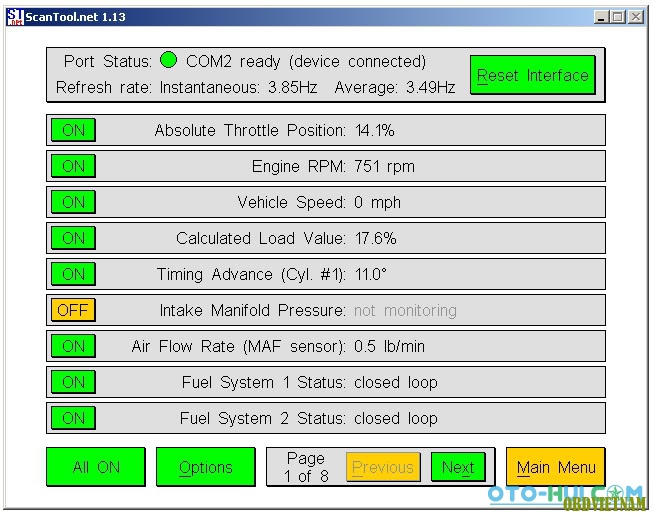Click the timing advance value '11.0°'
The image size is (653, 515).
coord(371,274)
